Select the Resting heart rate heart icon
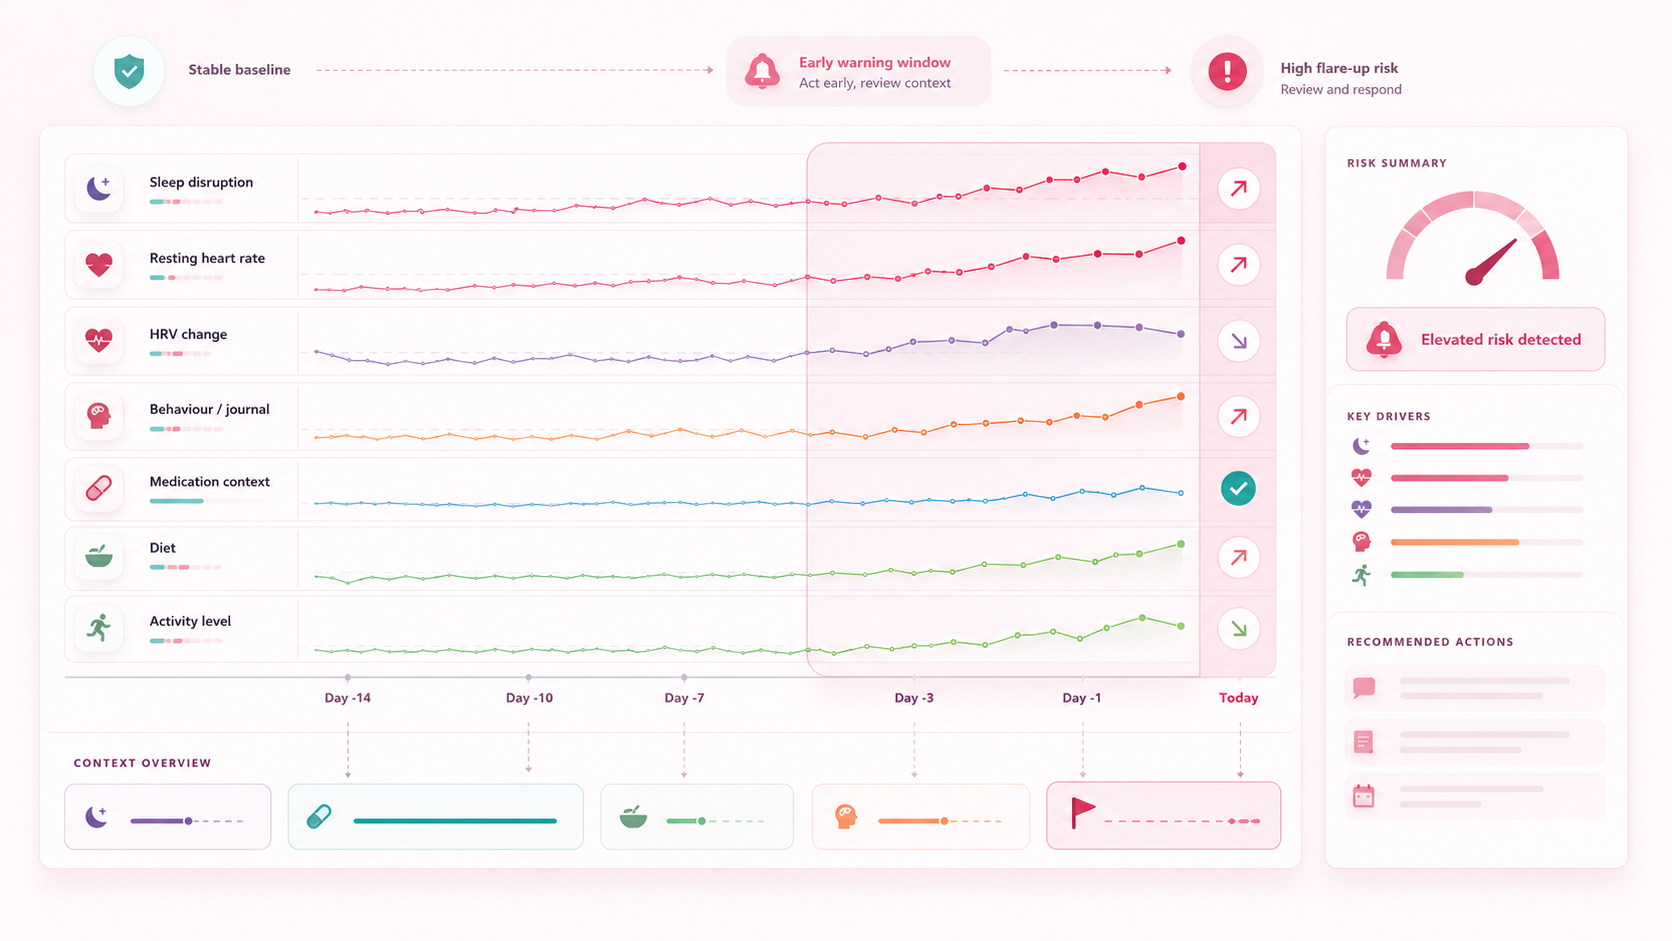 pos(99,264)
